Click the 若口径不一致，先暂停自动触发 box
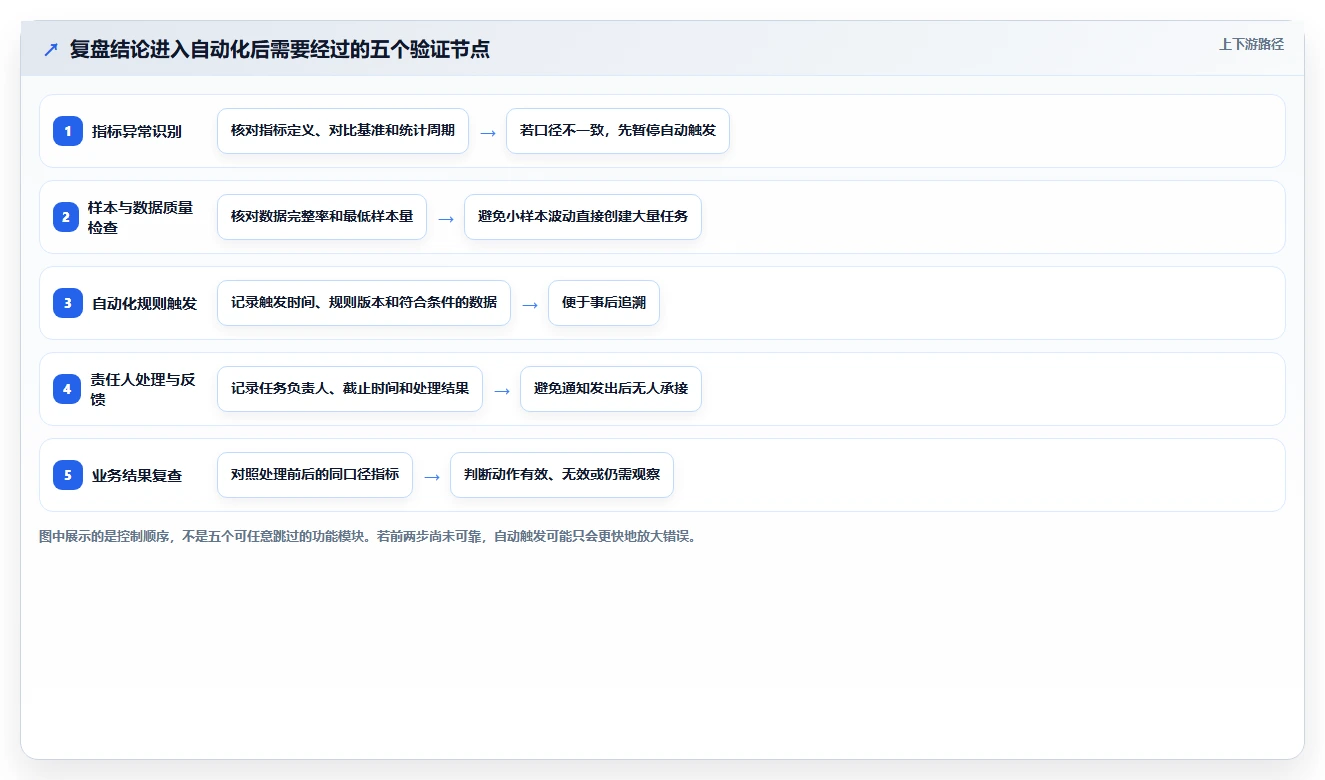Screen dimensions: 1325x780 click(618, 131)
